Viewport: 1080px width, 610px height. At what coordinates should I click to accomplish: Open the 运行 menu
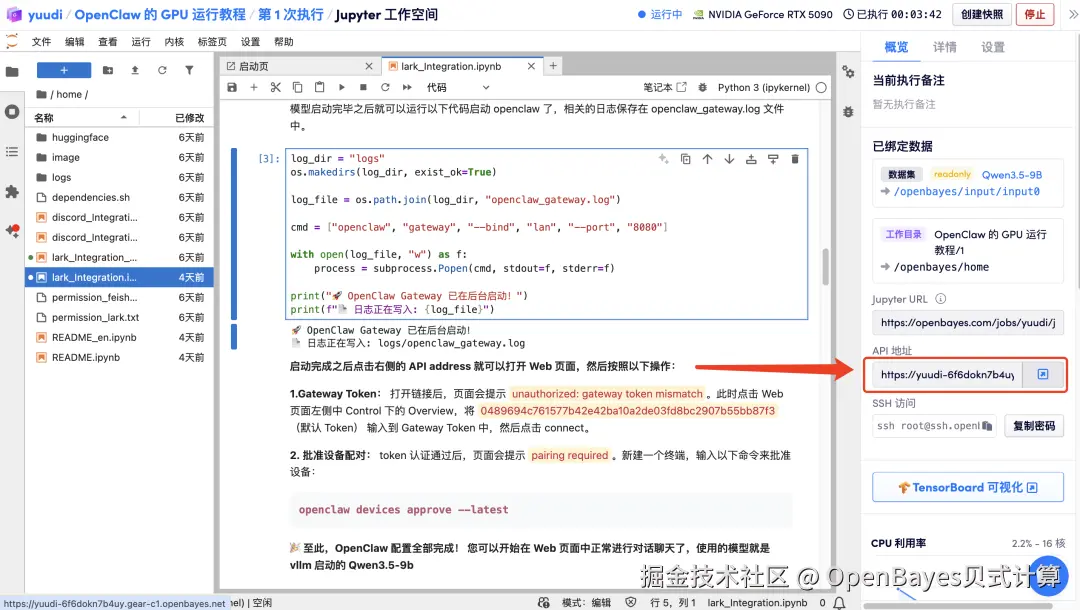coord(141,42)
